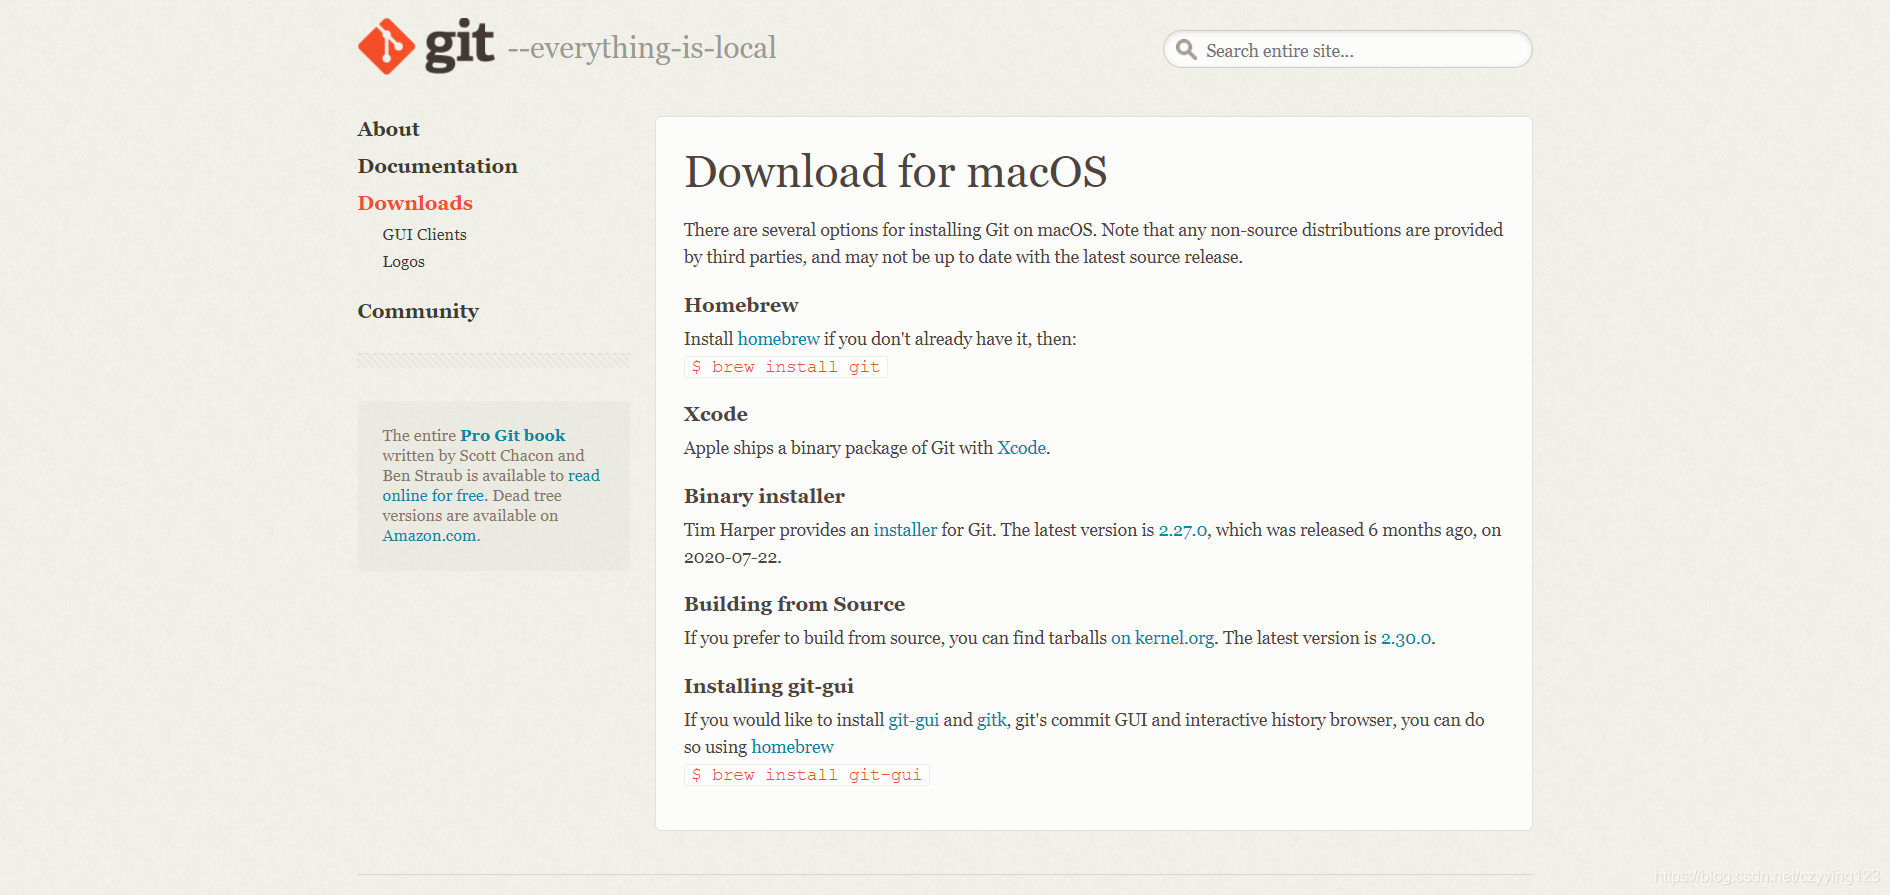Open the Documentation section
The width and height of the screenshot is (1890, 895).
pos(438,166)
